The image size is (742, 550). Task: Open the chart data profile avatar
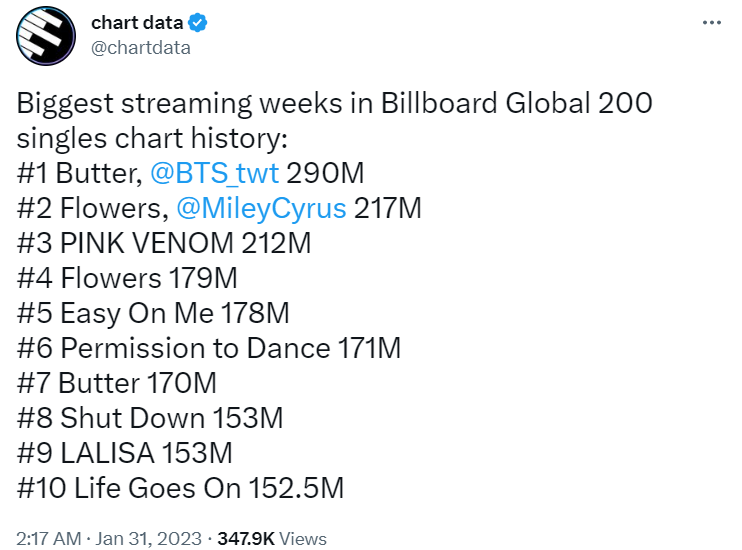pyautogui.click(x=46, y=35)
